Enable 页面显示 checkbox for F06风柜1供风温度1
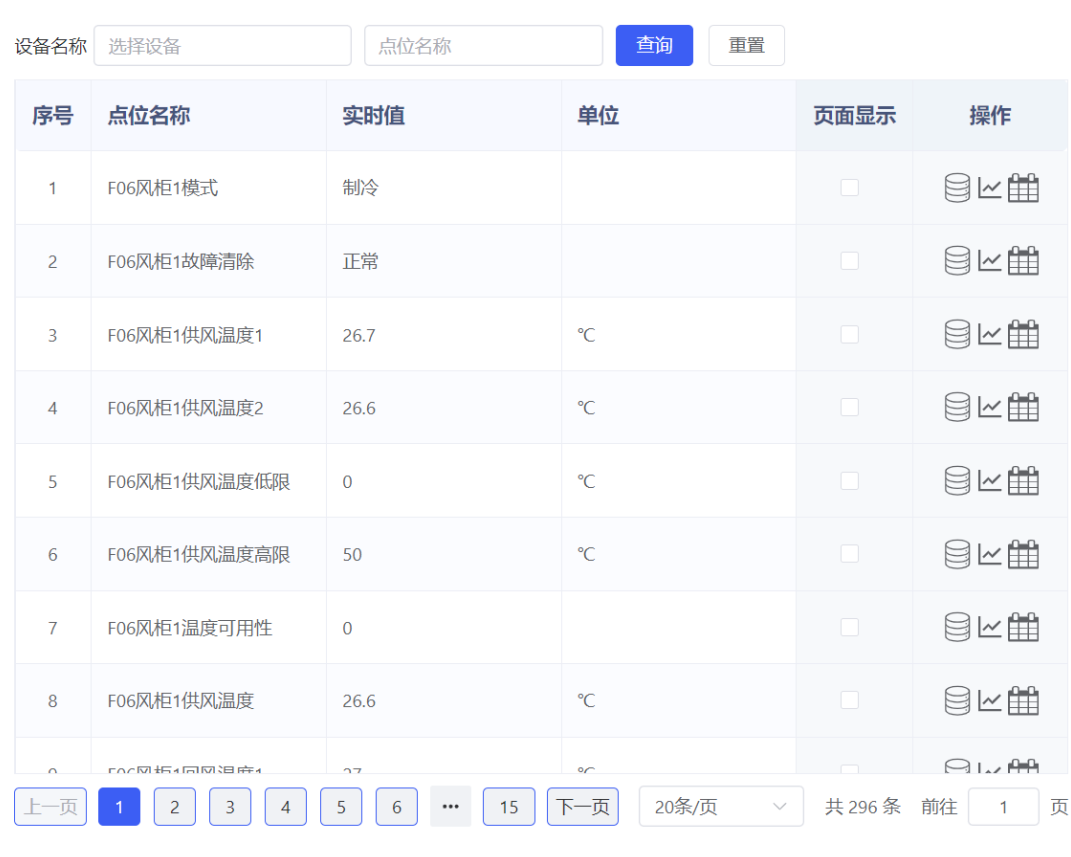Viewport: 1071px width, 857px height. click(x=849, y=335)
